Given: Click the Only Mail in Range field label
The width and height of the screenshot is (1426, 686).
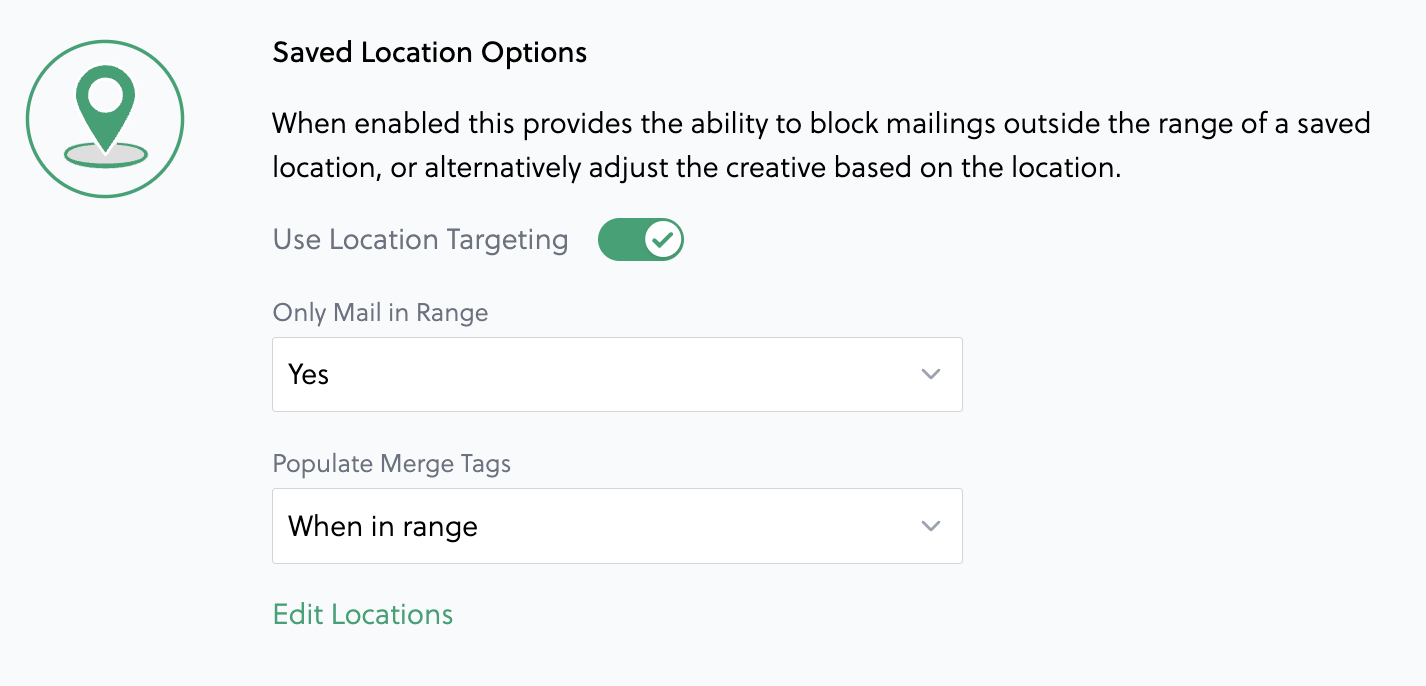Looking at the screenshot, I should (380, 313).
